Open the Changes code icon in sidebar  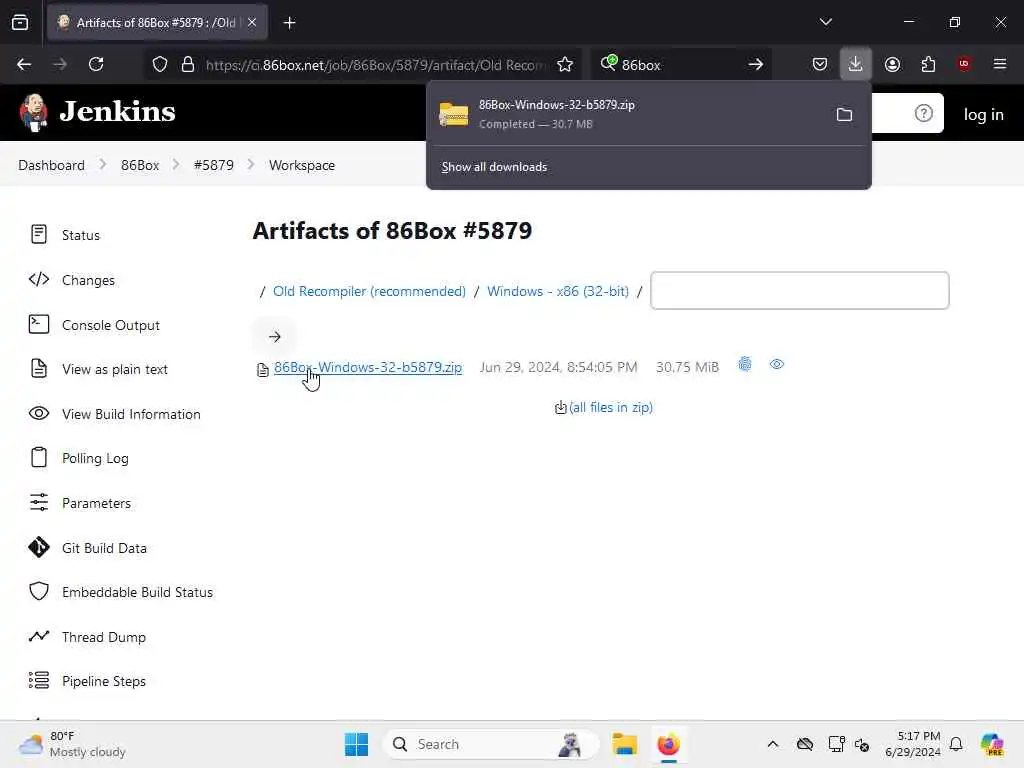(x=39, y=280)
